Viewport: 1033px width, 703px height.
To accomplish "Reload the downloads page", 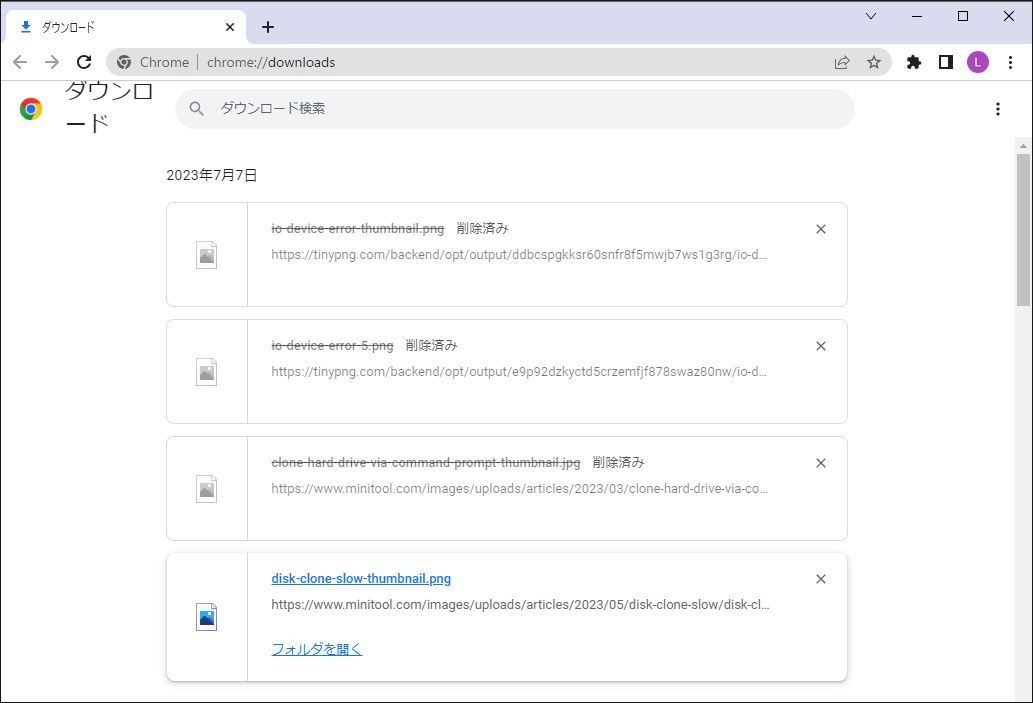I will 84,62.
